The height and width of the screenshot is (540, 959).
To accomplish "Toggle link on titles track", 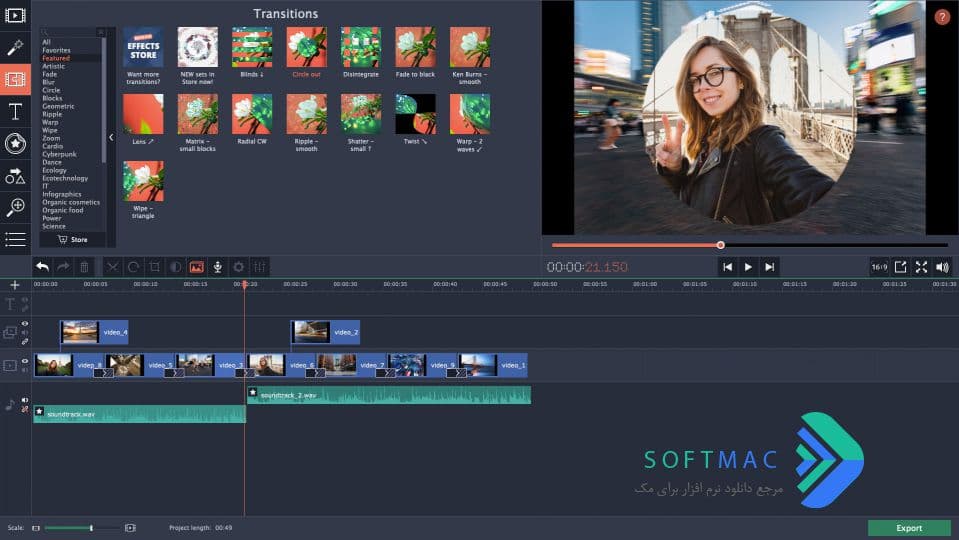I will click(x=25, y=308).
